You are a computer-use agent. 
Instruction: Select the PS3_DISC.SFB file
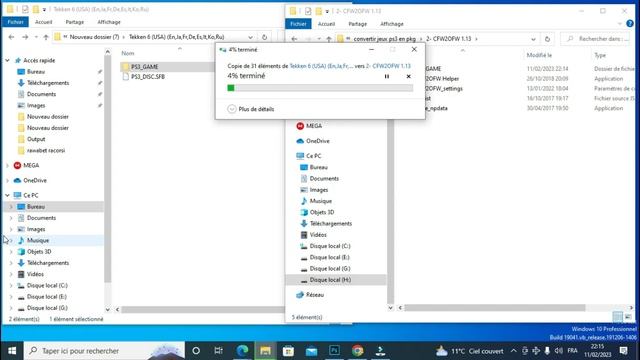click(x=148, y=77)
